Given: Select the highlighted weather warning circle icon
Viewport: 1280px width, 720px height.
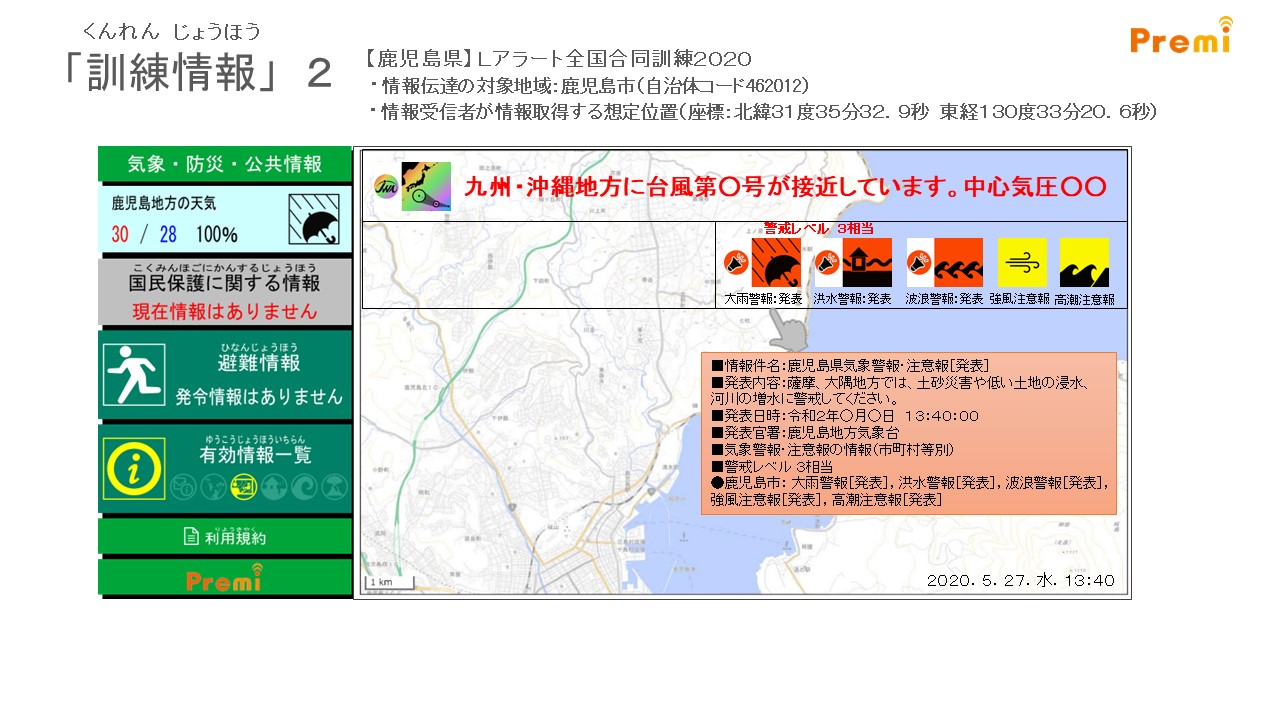Looking at the screenshot, I should point(242,487).
